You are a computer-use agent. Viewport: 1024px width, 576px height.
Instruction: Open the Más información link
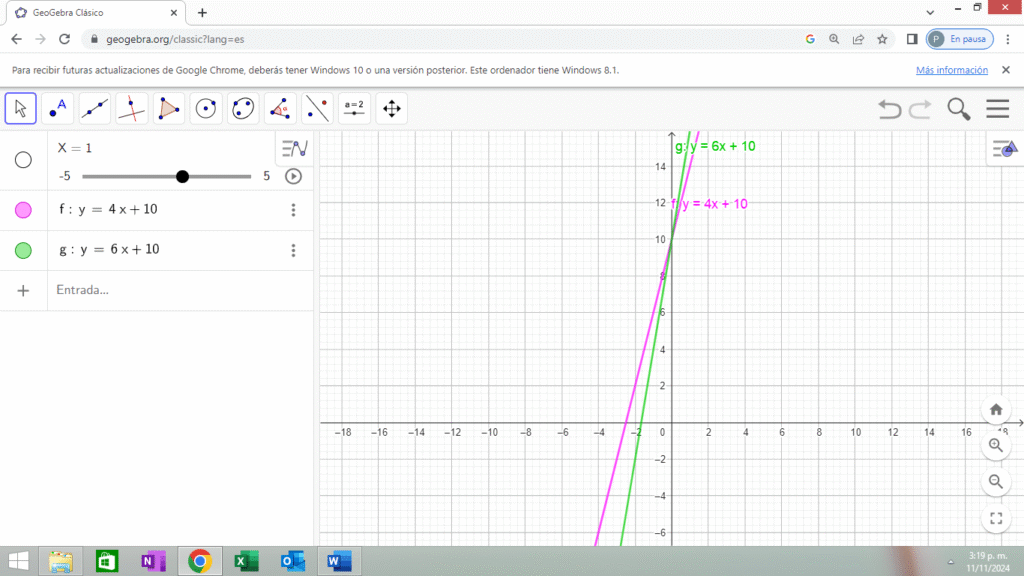coord(951,70)
